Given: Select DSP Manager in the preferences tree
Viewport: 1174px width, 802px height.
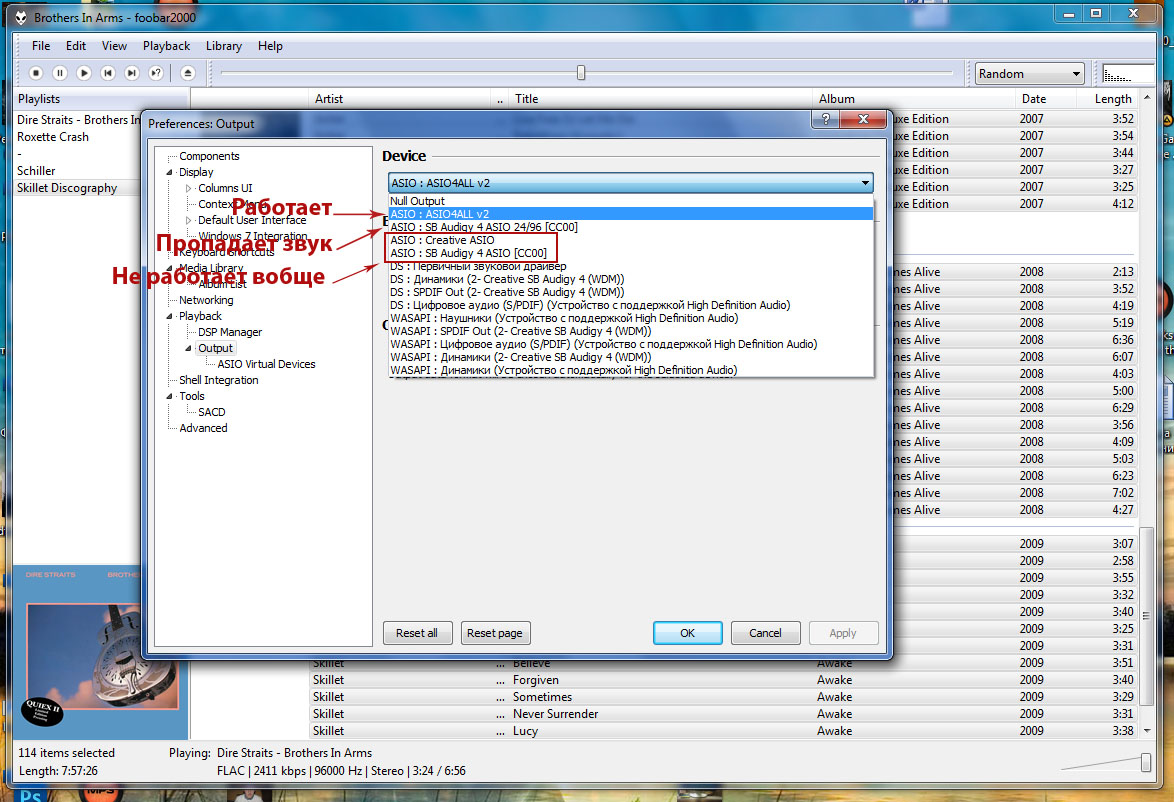Looking at the screenshot, I should click(x=230, y=332).
